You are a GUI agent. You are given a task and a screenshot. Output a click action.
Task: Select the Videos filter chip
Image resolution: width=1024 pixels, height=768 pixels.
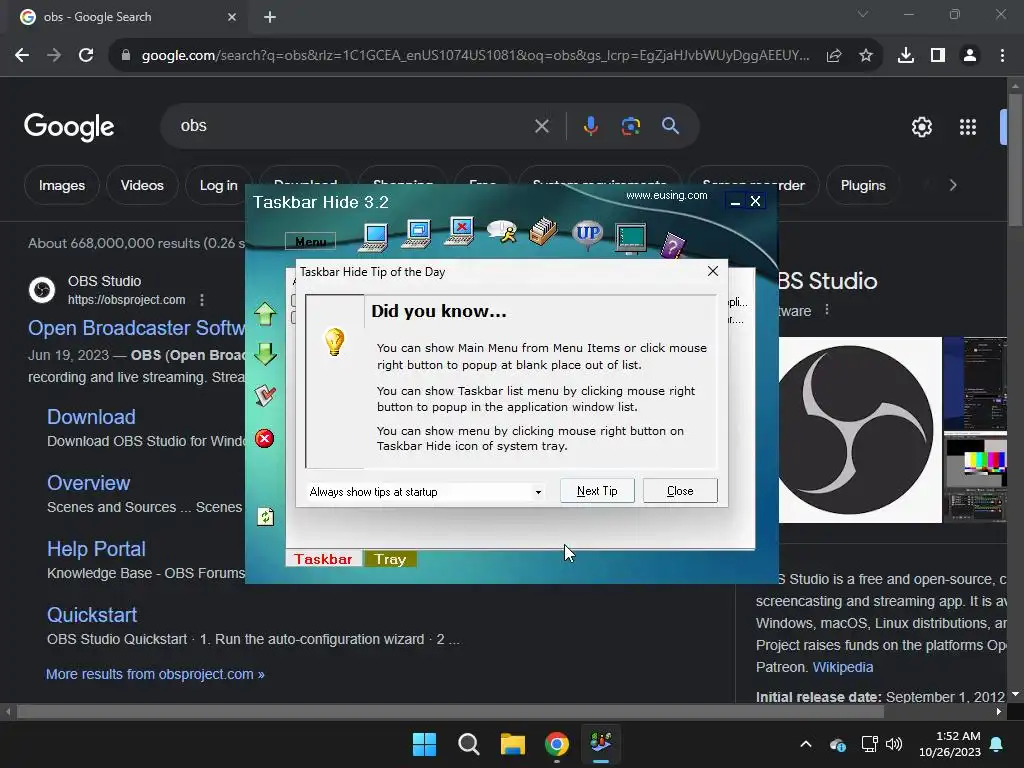coord(142,185)
